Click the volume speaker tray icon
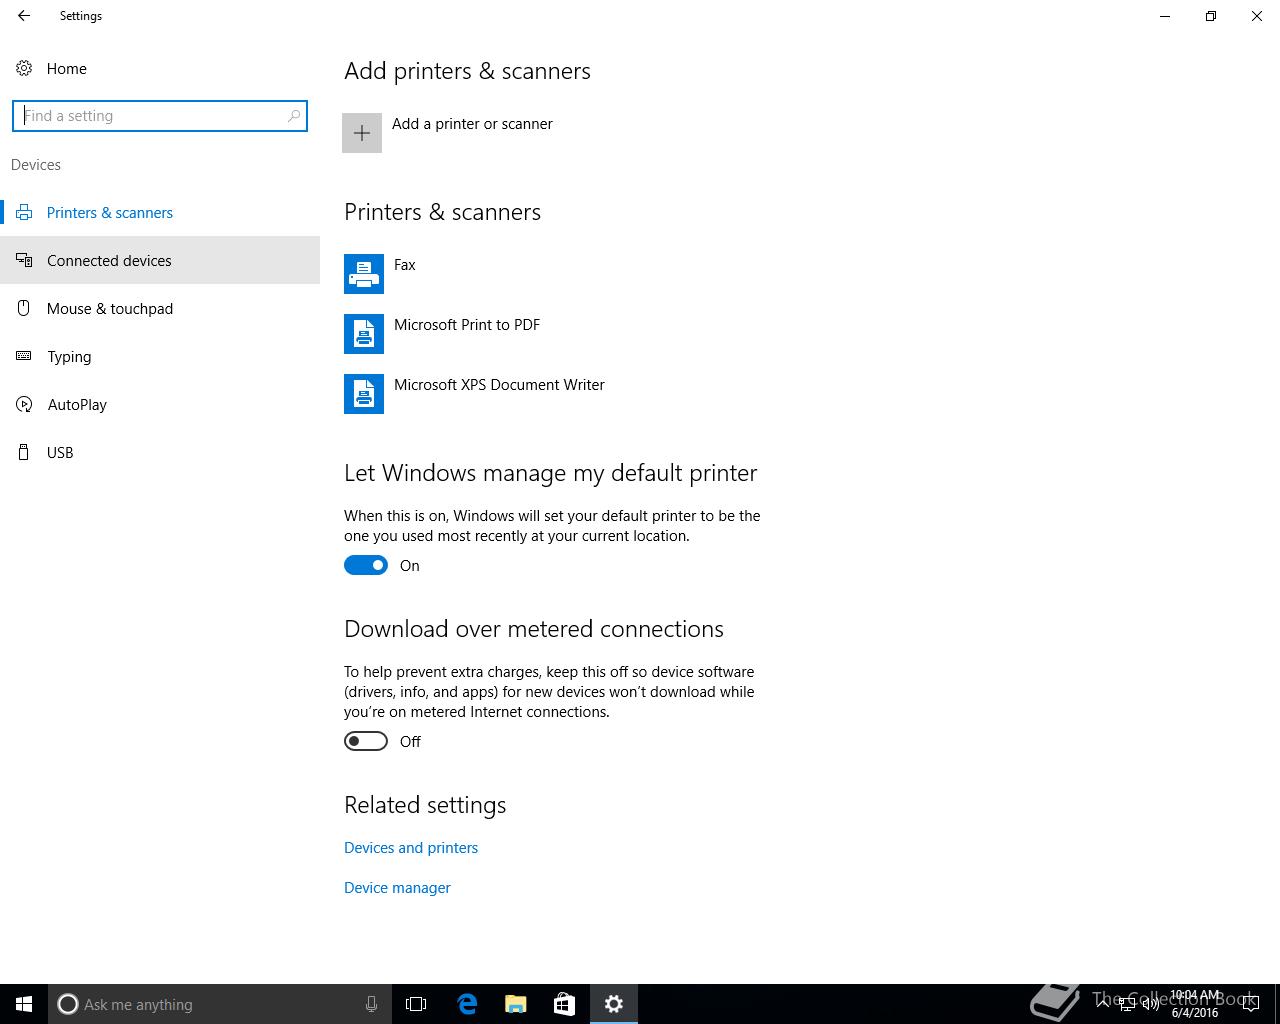Viewport: 1280px width, 1024px height. [1150, 1004]
